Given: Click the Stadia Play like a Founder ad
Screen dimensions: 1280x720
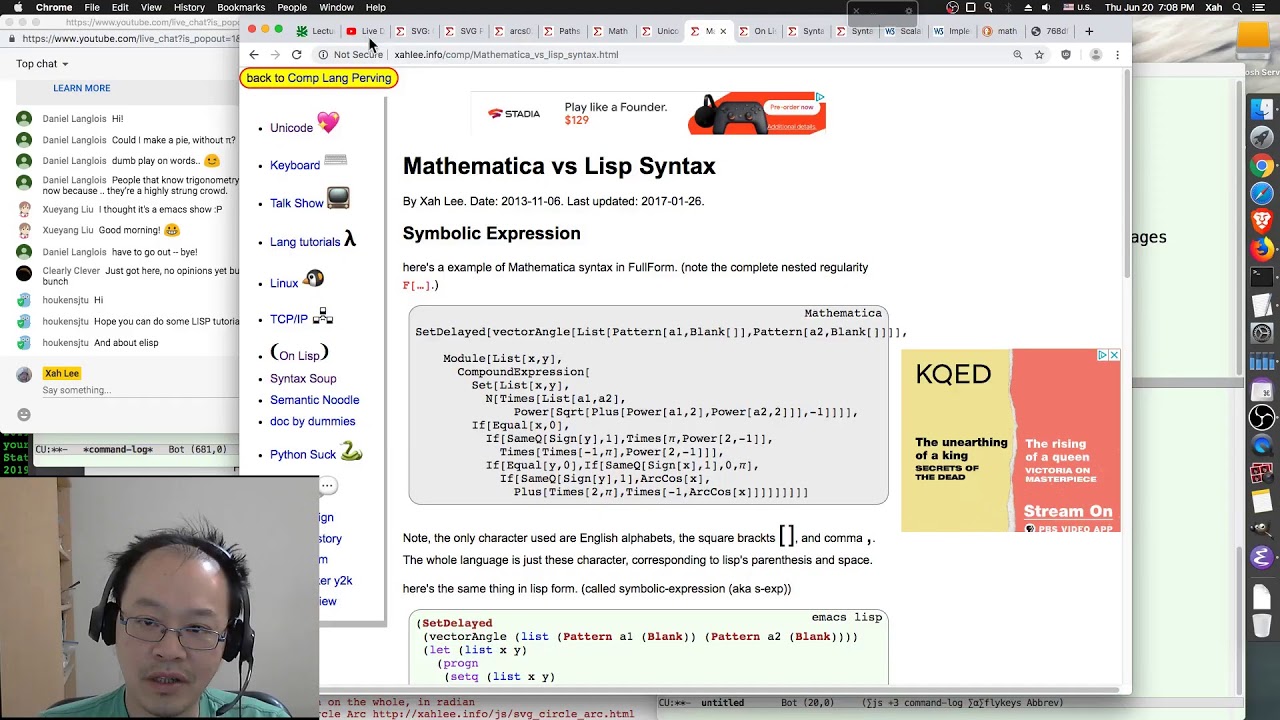Looking at the screenshot, I should point(649,113).
